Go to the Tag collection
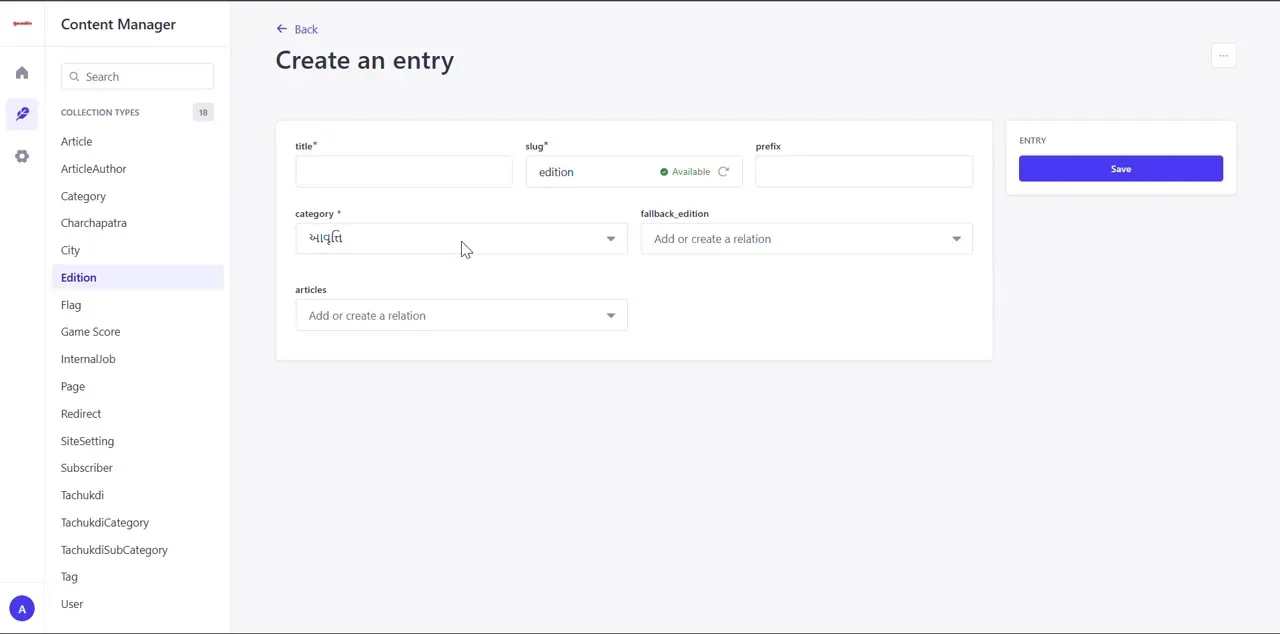1280x634 pixels. click(x=69, y=577)
